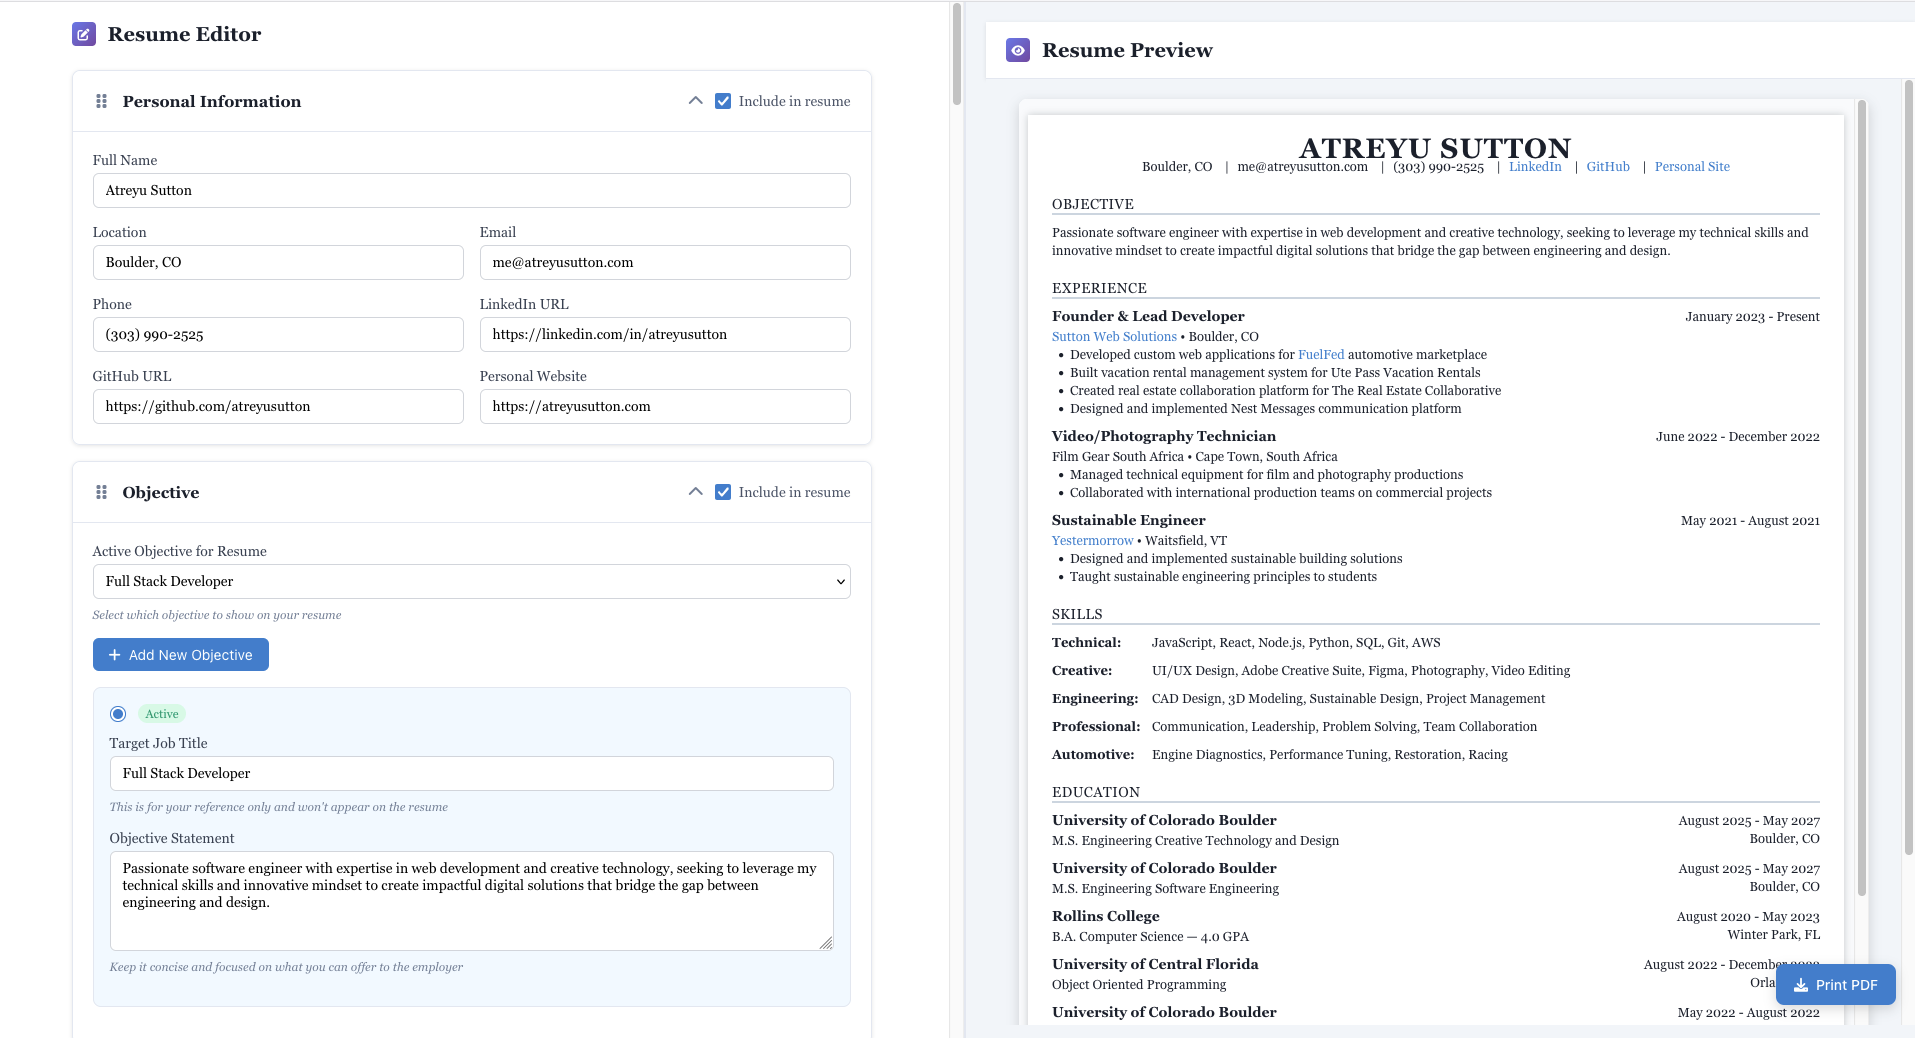Click the GitHub link in resume preview

pyautogui.click(x=1607, y=166)
